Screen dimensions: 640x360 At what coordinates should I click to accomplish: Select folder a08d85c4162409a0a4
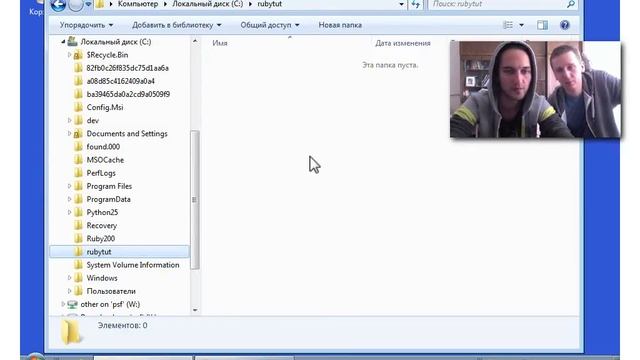[x=120, y=81]
